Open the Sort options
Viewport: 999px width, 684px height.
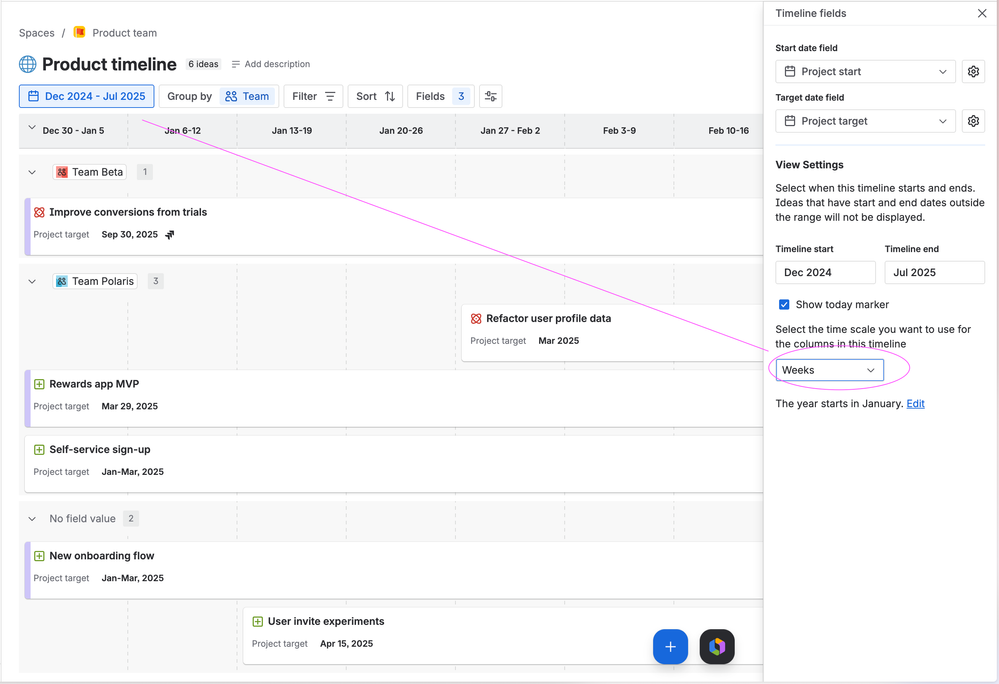[x=375, y=96]
